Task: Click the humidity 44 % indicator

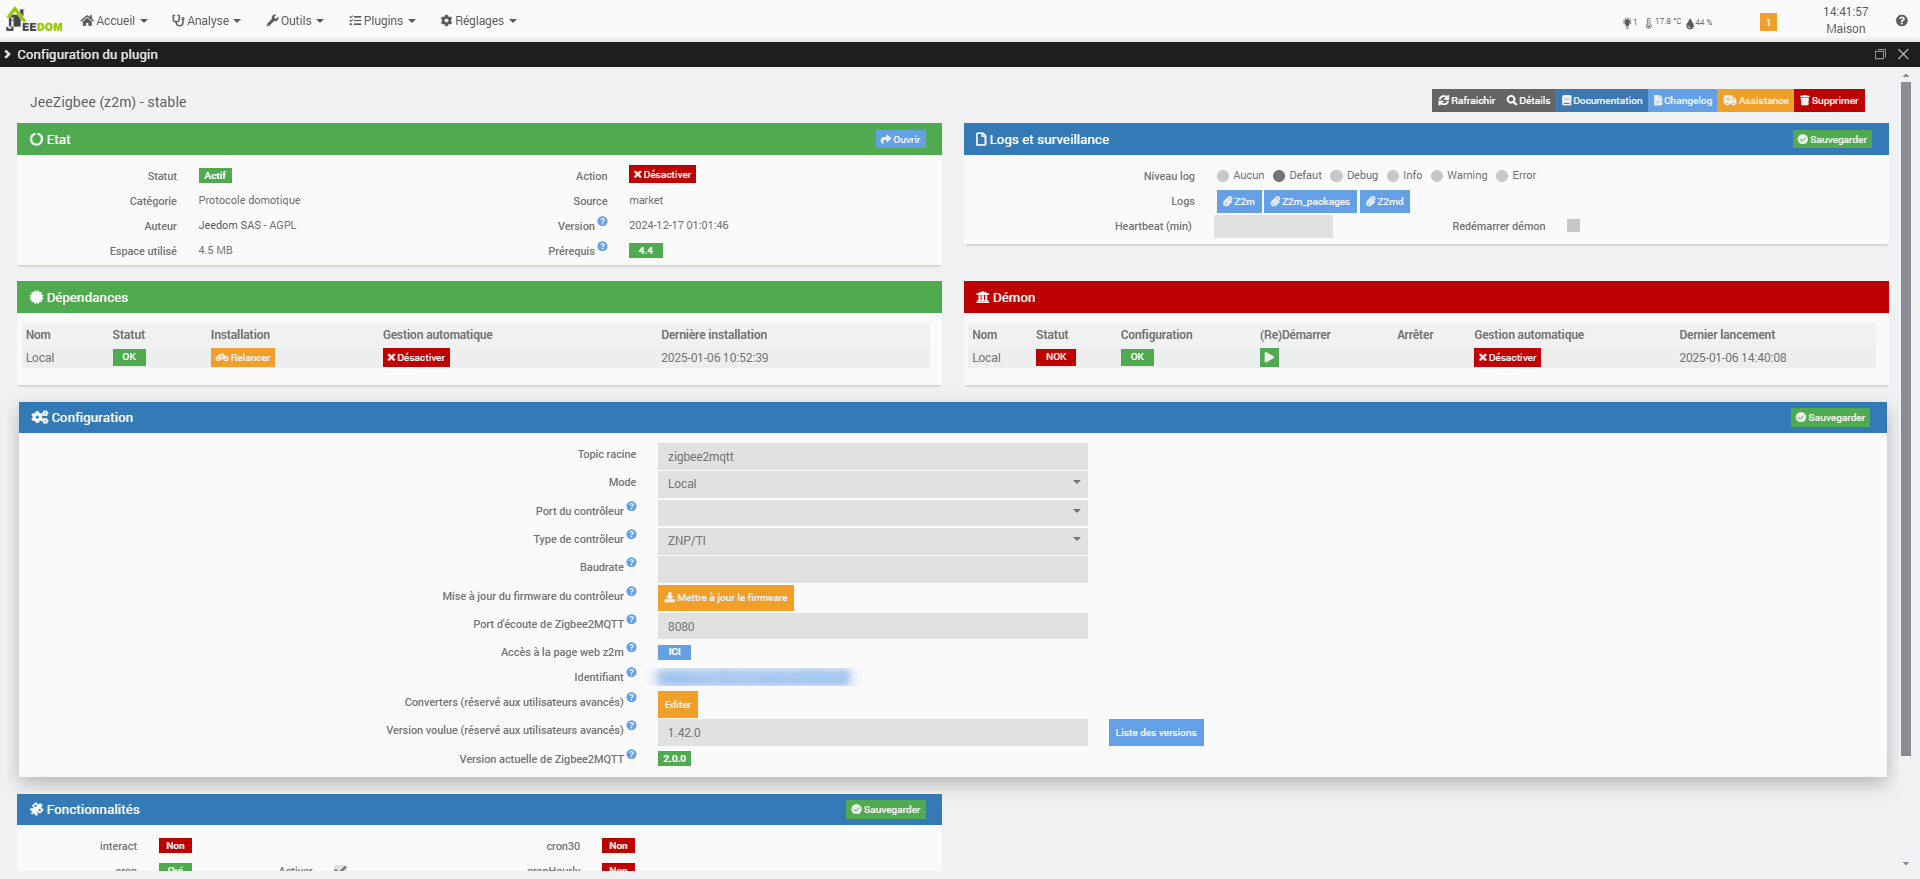Action: (x=1699, y=22)
